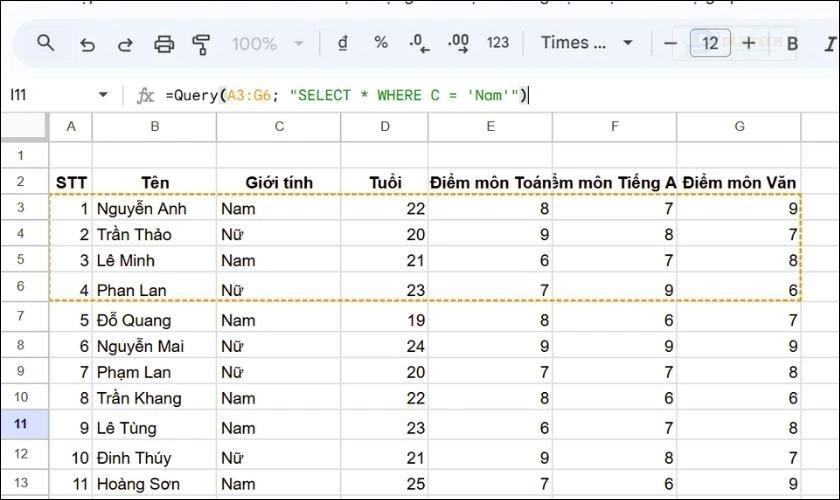The height and width of the screenshot is (500, 840).
Task: Click cell Nguyễn Mai
Action: (x=154, y=346)
